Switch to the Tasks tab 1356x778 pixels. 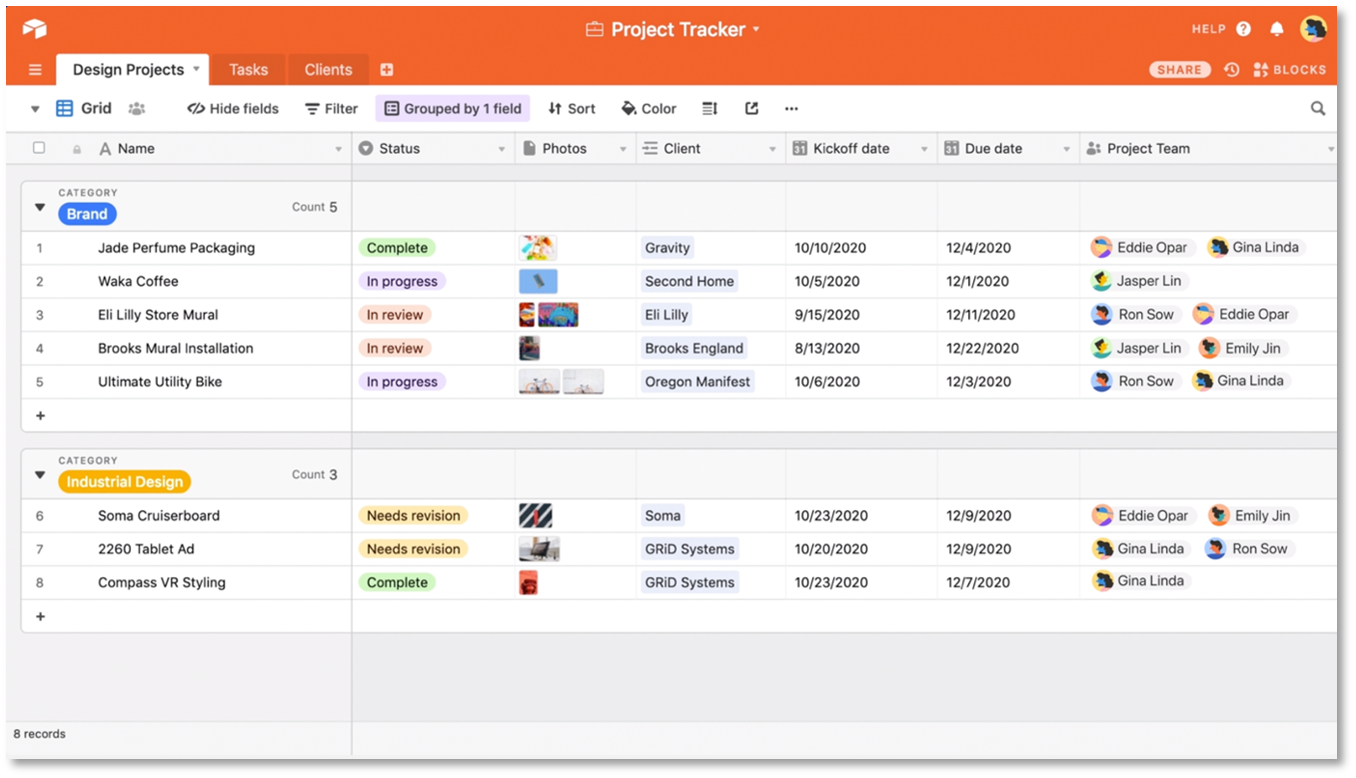pos(247,69)
